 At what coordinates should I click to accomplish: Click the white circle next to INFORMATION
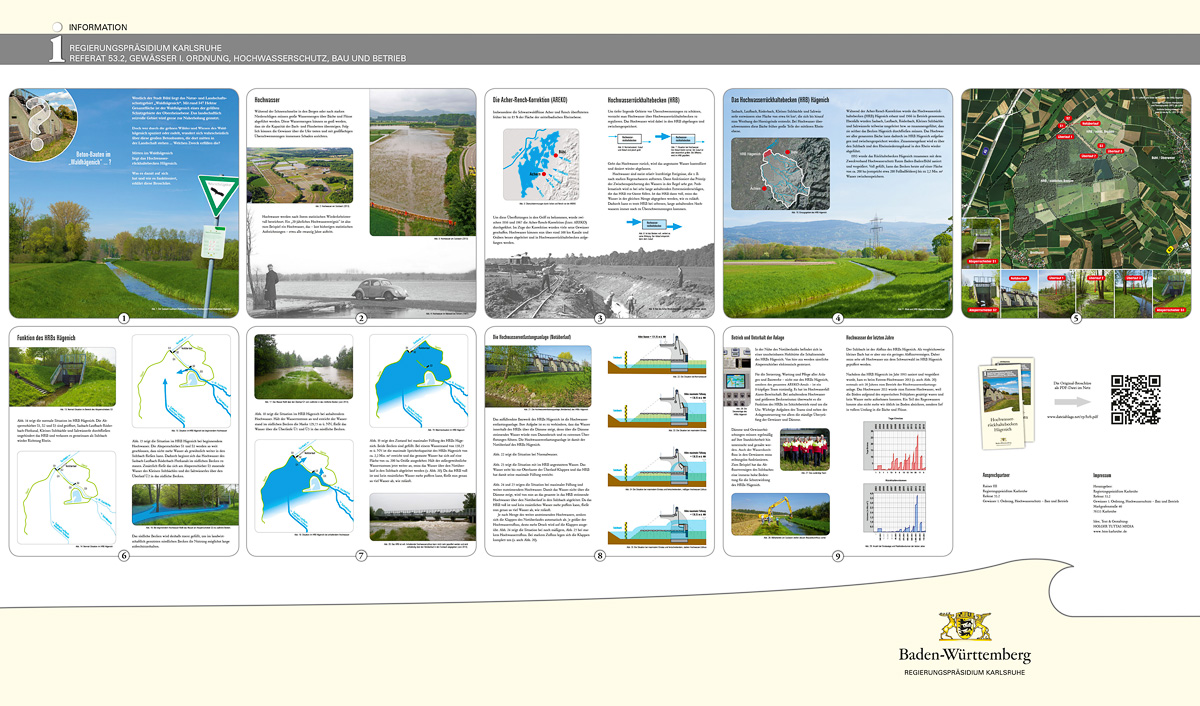58,27
